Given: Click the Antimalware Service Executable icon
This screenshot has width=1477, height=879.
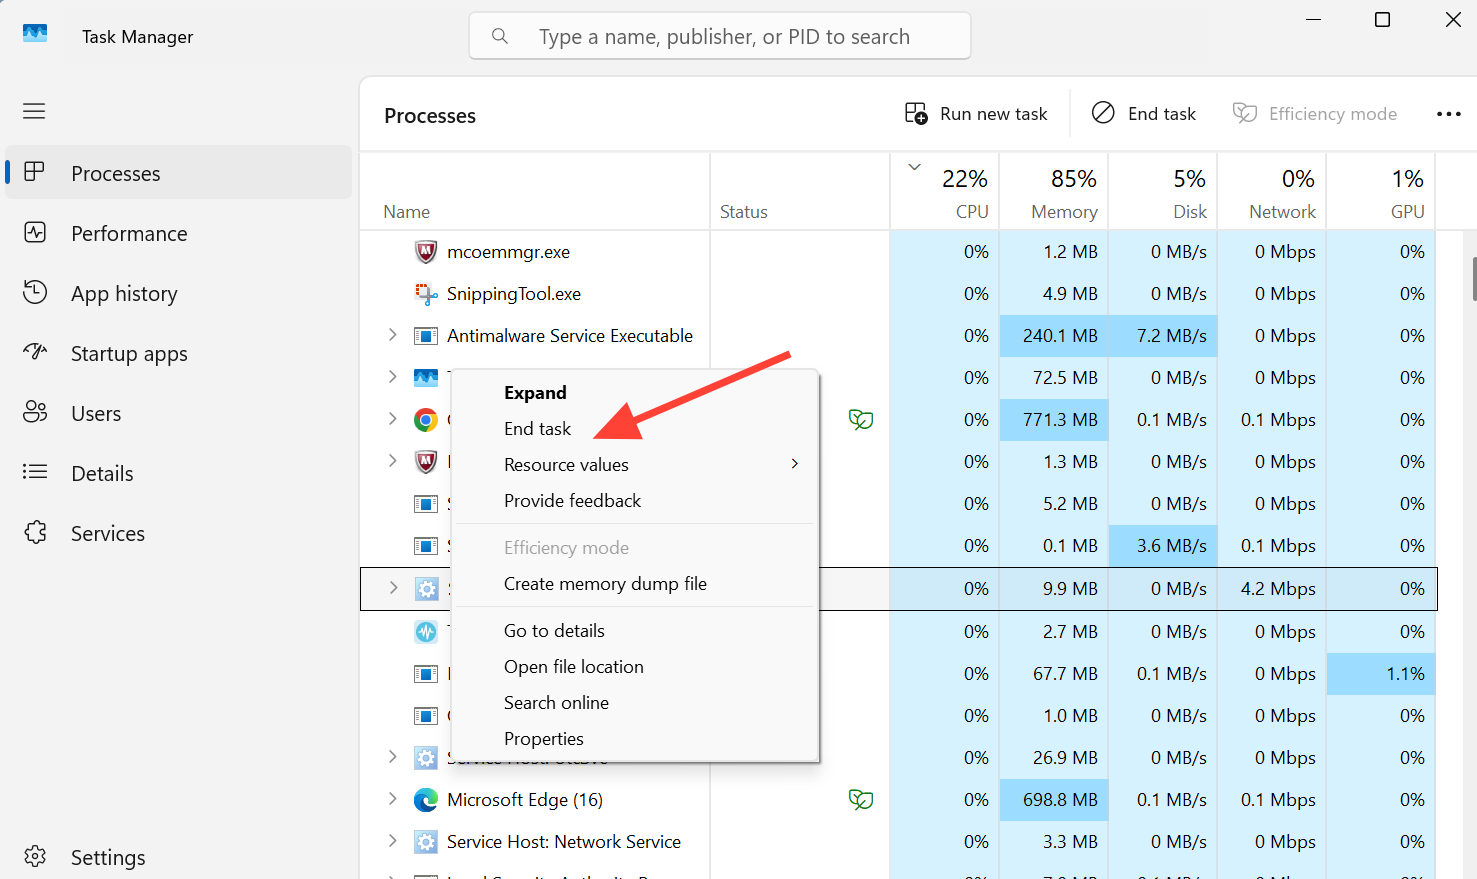Looking at the screenshot, I should pos(426,336).
